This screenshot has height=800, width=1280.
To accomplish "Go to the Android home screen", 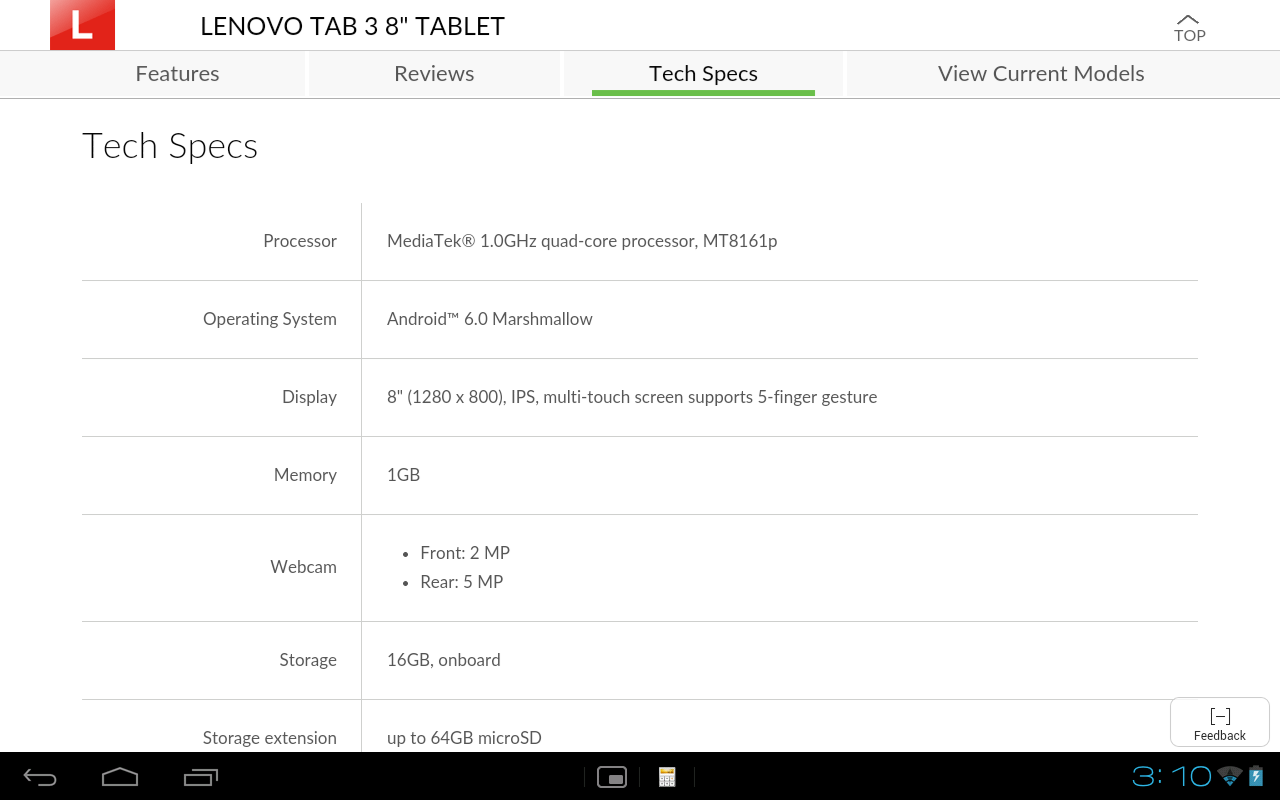I will [120, 777].
